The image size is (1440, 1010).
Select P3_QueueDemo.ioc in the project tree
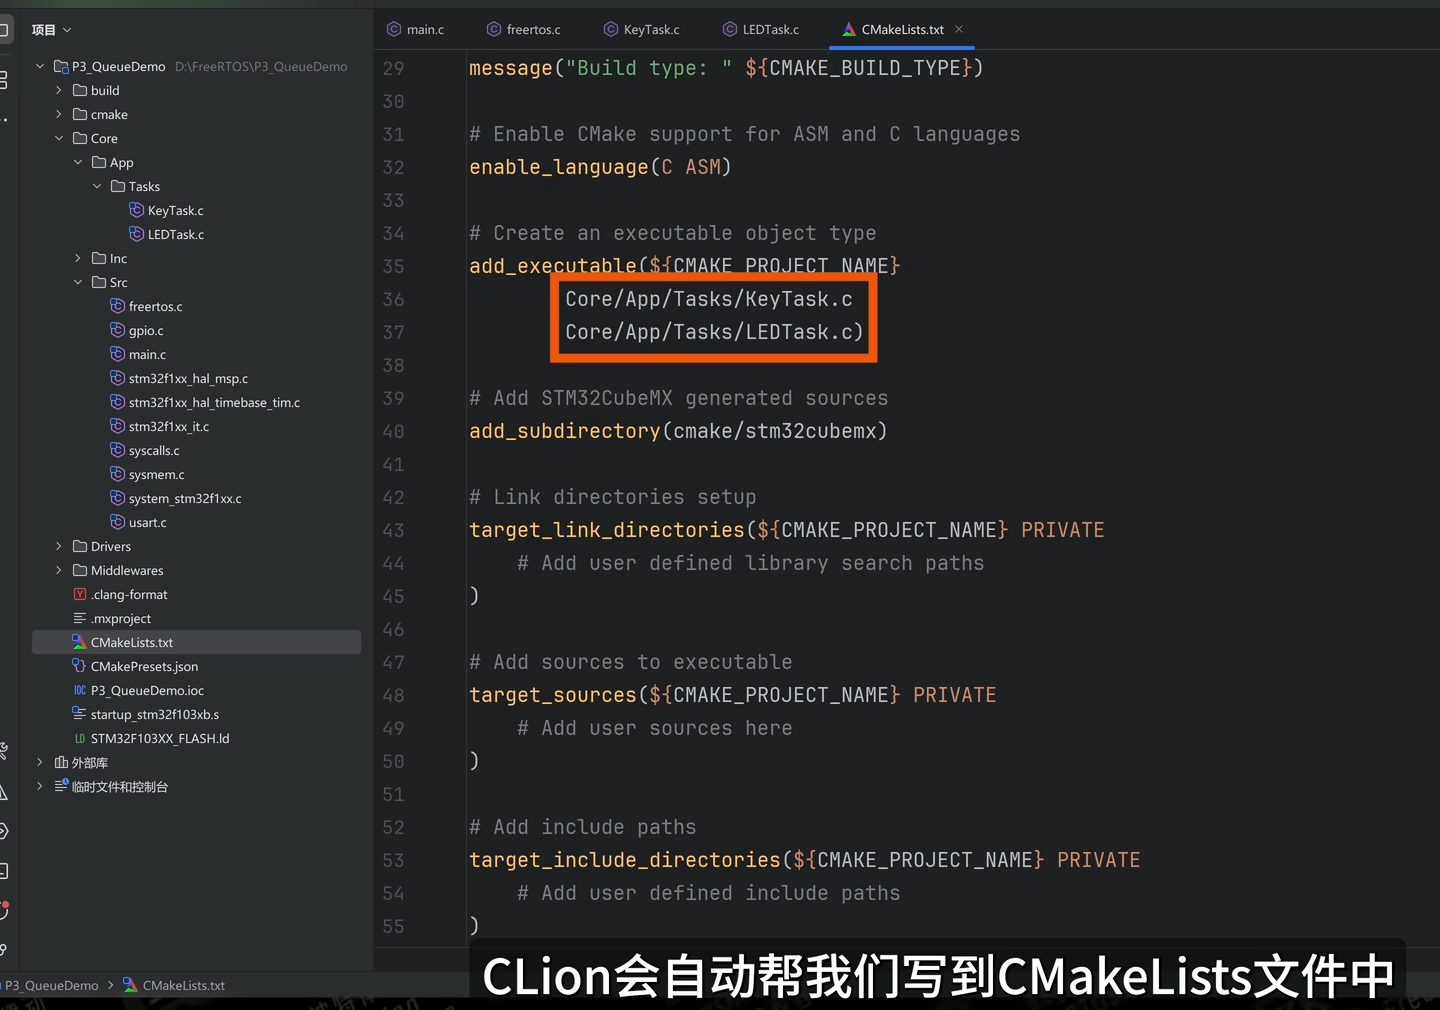tap(147, 690)
